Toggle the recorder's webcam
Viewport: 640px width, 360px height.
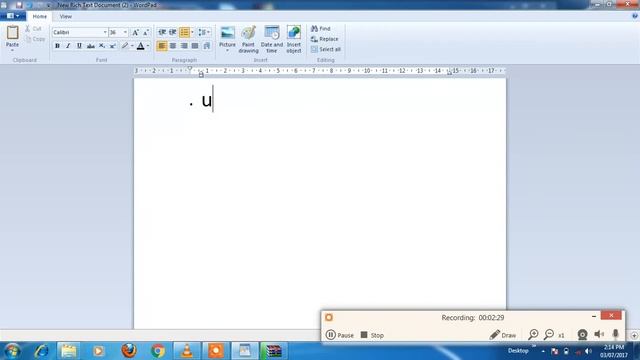[x=582, y=335]
